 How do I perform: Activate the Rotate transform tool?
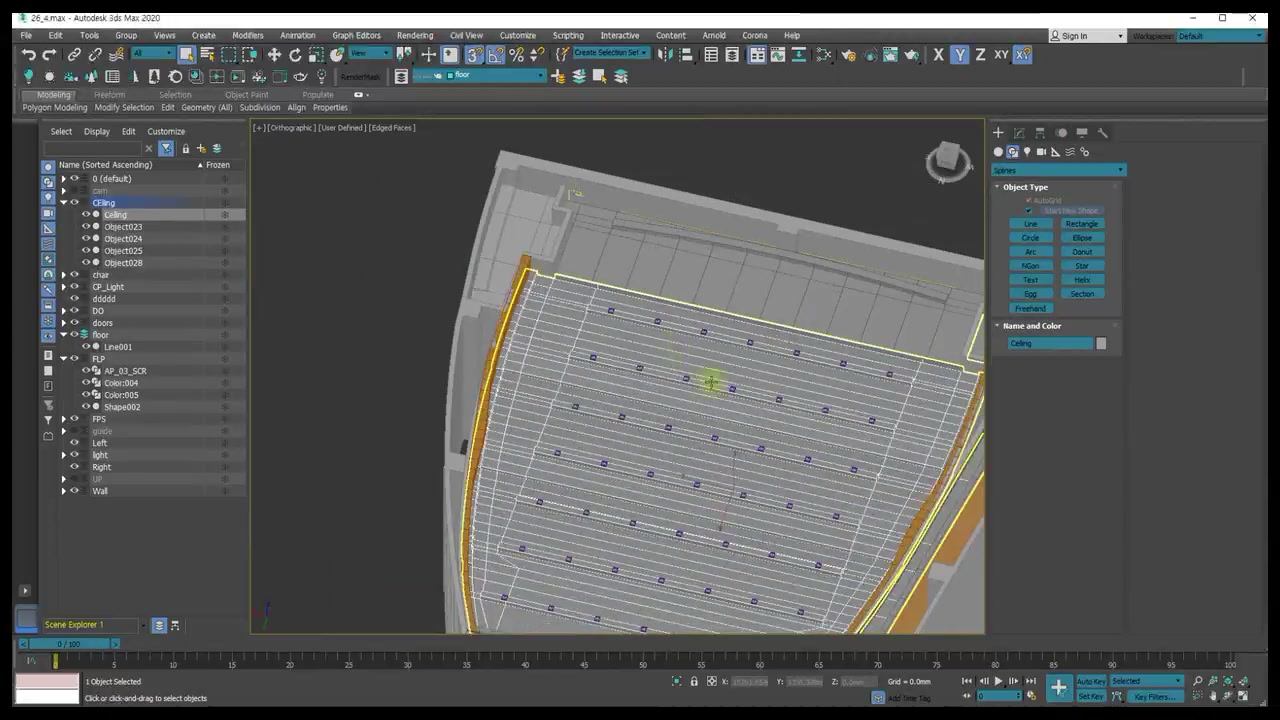295,55
